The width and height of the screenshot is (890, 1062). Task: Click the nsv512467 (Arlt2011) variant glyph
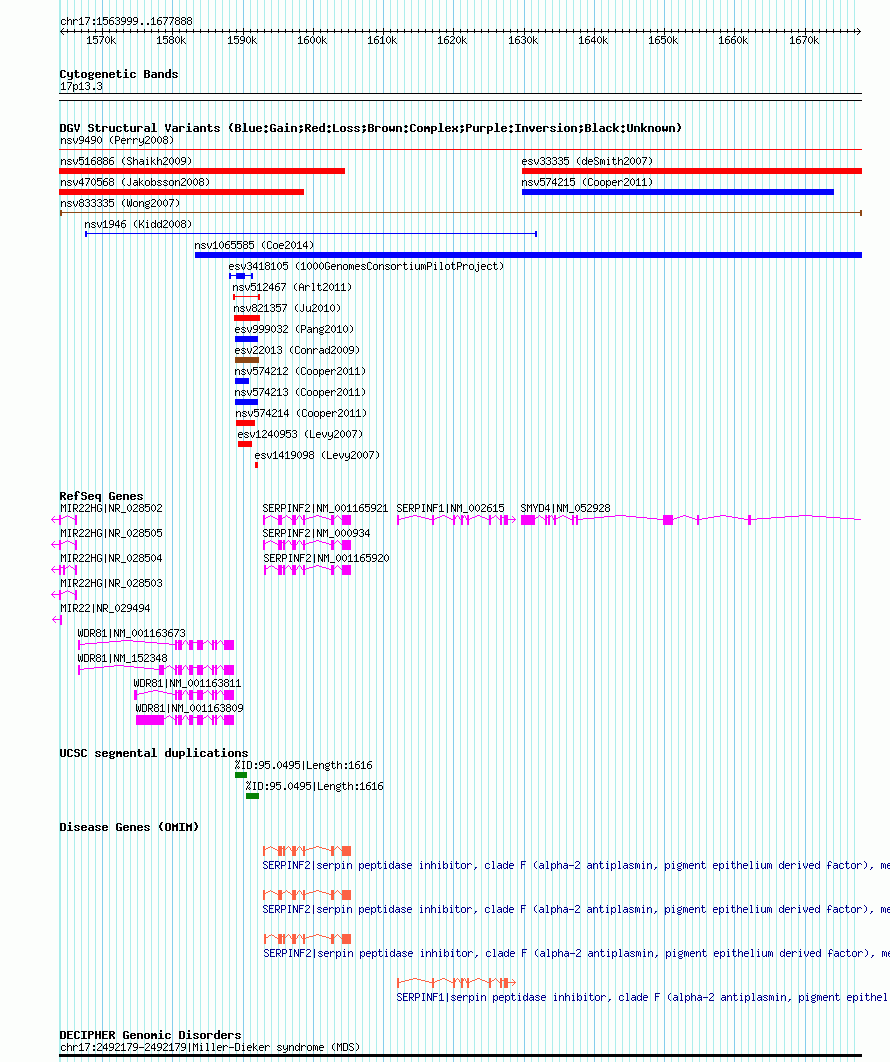pyautogui.click(x=247, y=297)
